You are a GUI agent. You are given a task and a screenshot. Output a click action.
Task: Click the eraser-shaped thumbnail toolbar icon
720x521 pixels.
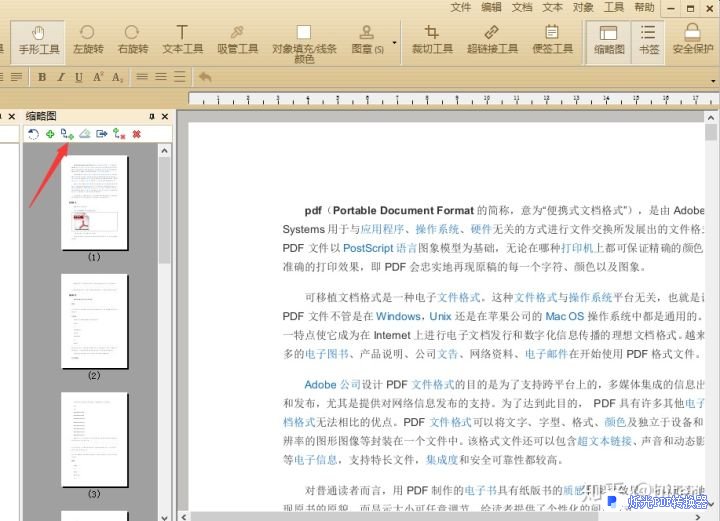click(x=84, y=134)
